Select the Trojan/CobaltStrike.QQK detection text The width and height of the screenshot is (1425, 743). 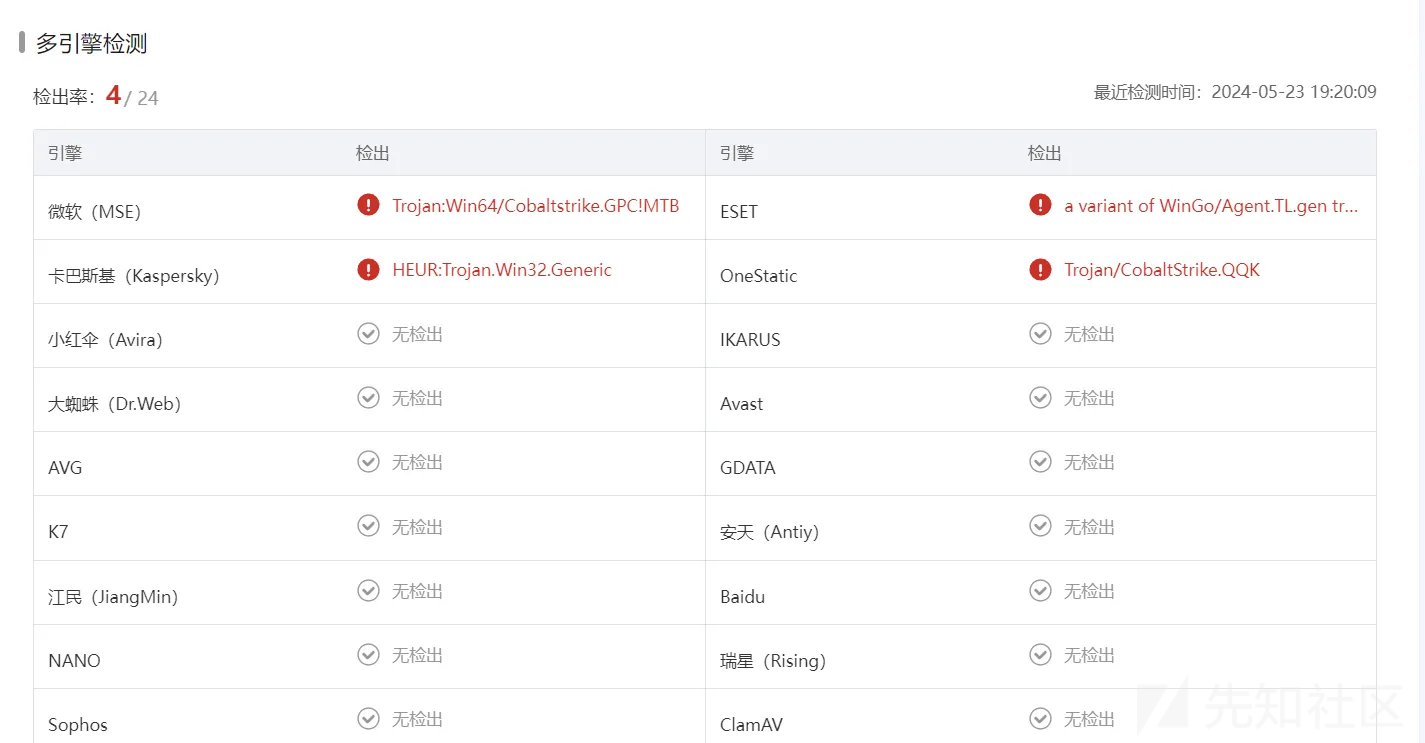[x=1162, y=270]
